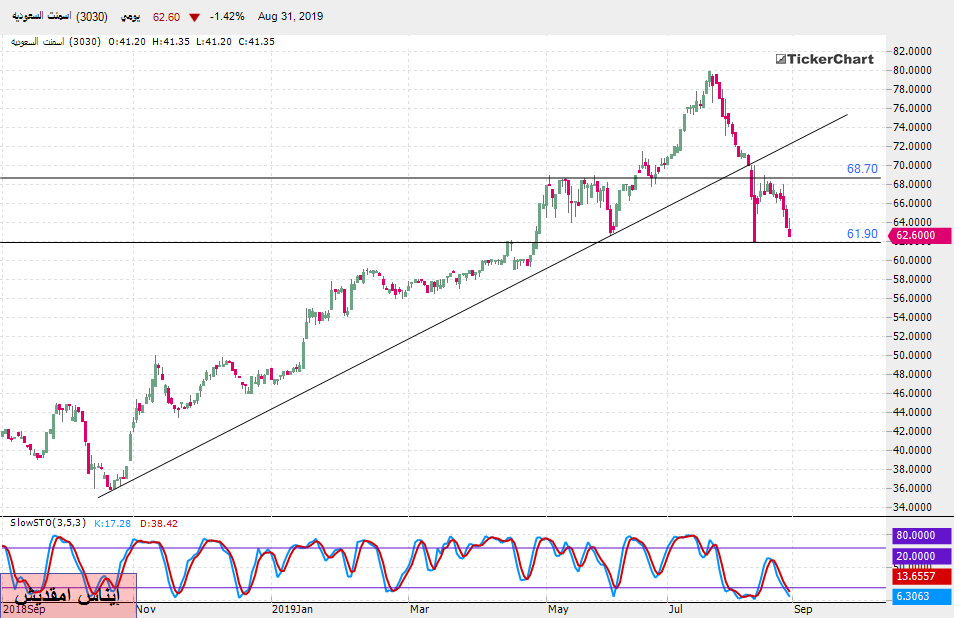Click the 80.0000 level on the price axis
954x618 pixels.
(914, 70)
